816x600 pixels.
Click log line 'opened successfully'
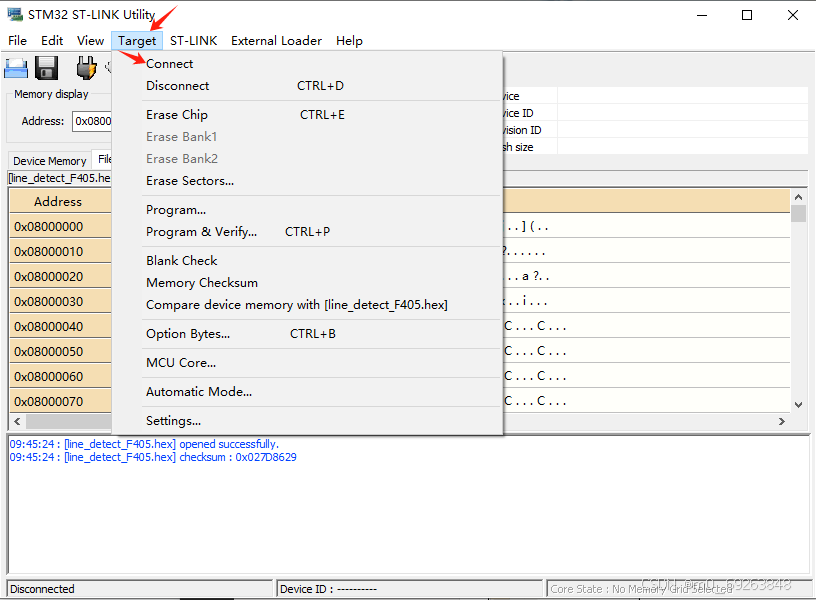click(144, 444)
